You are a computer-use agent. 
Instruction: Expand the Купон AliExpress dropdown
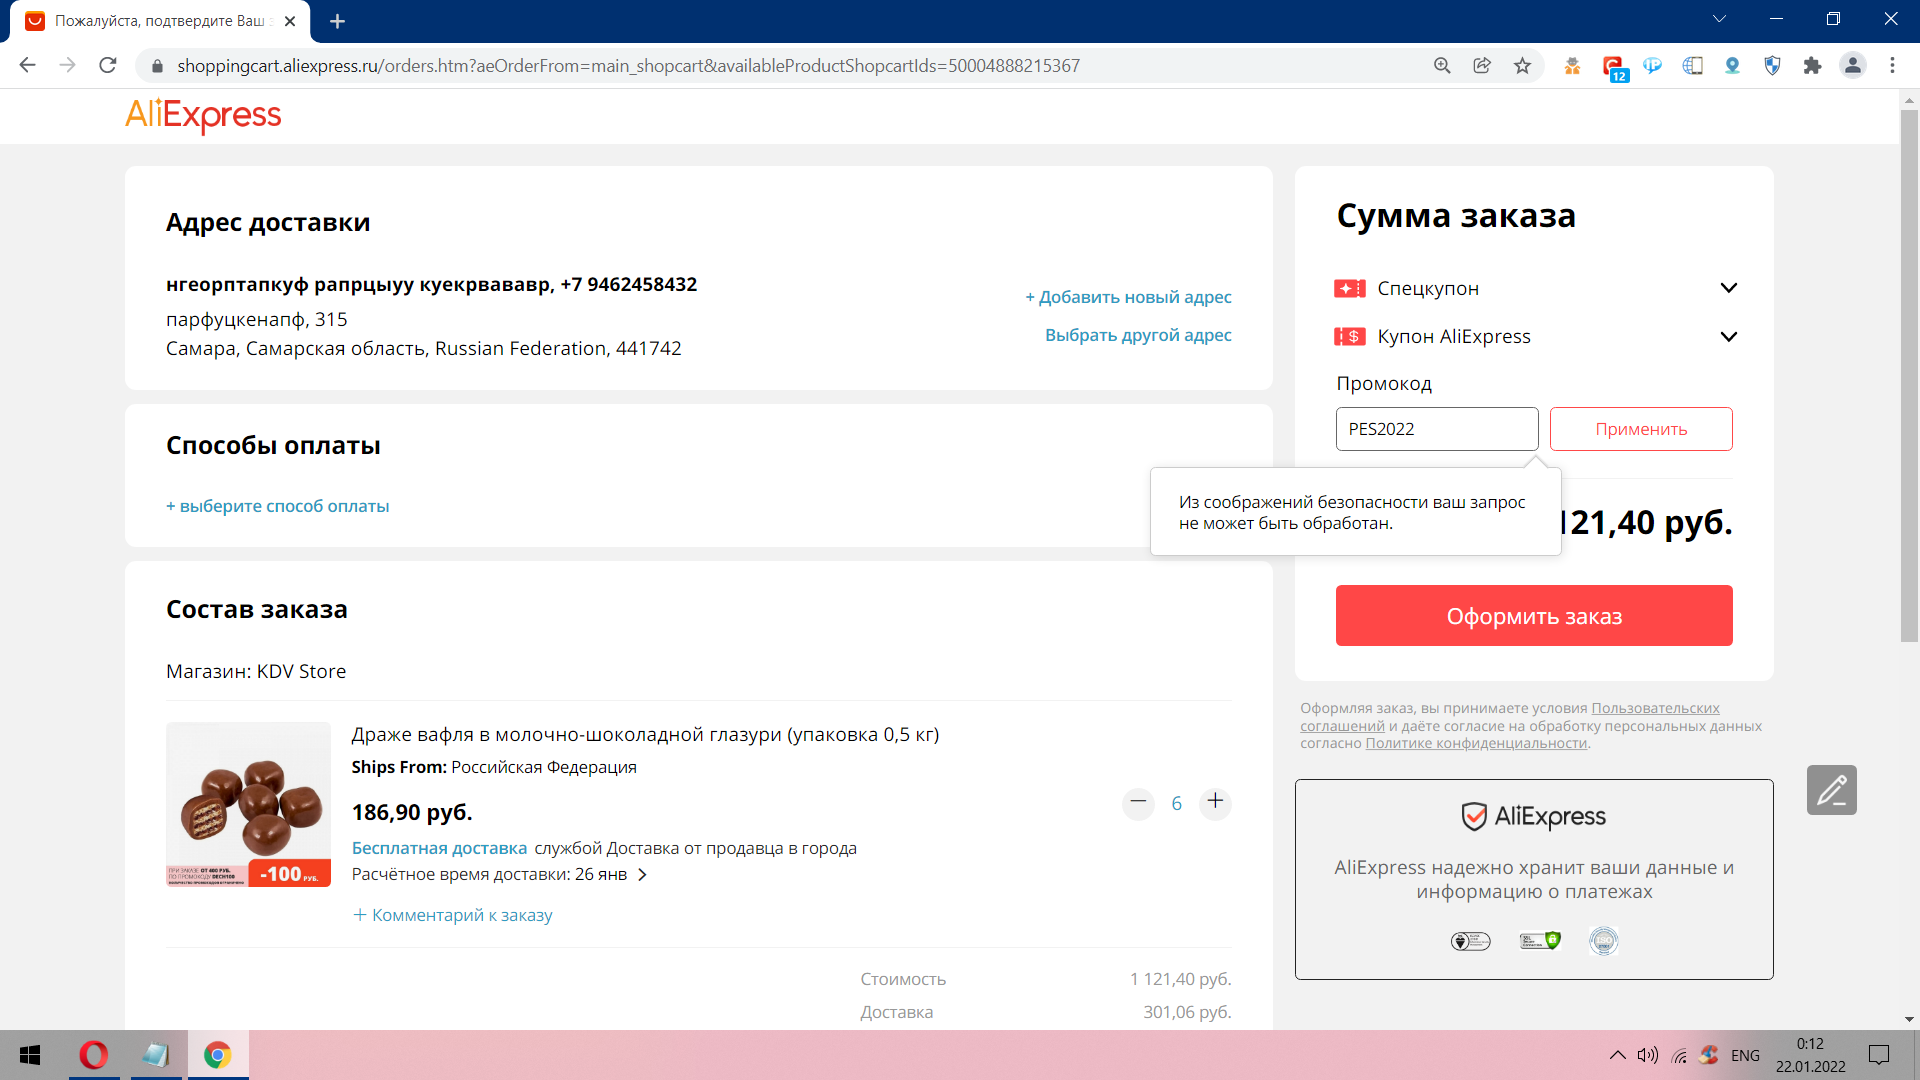pos(1728,336)
